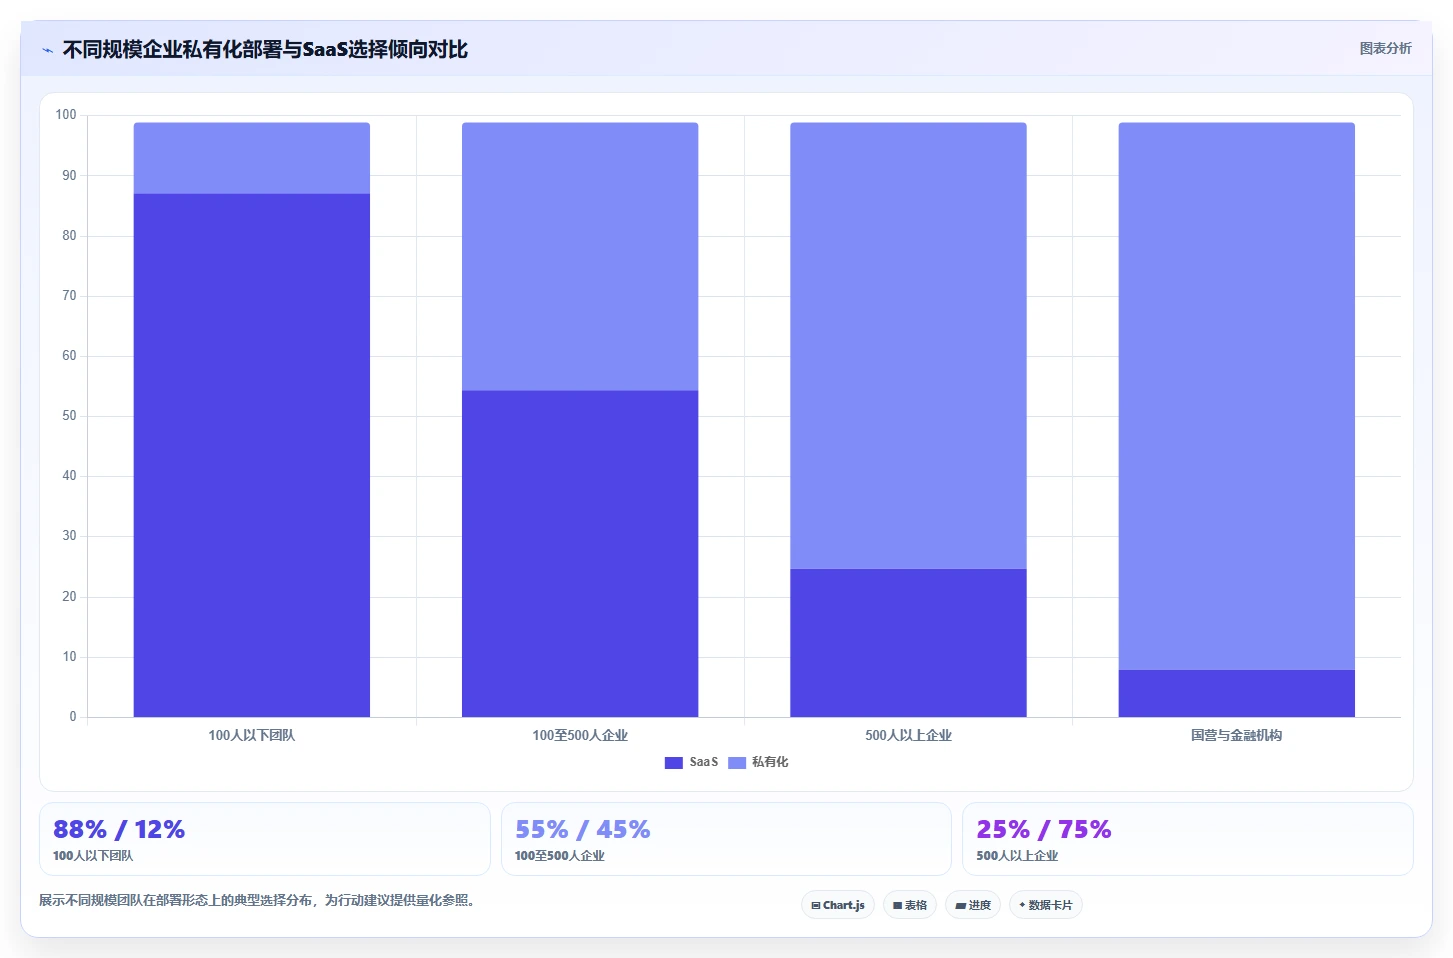
Task: Click the 私有化 bar segment for 国营与金融机构
Action: tap(1236, 396)
